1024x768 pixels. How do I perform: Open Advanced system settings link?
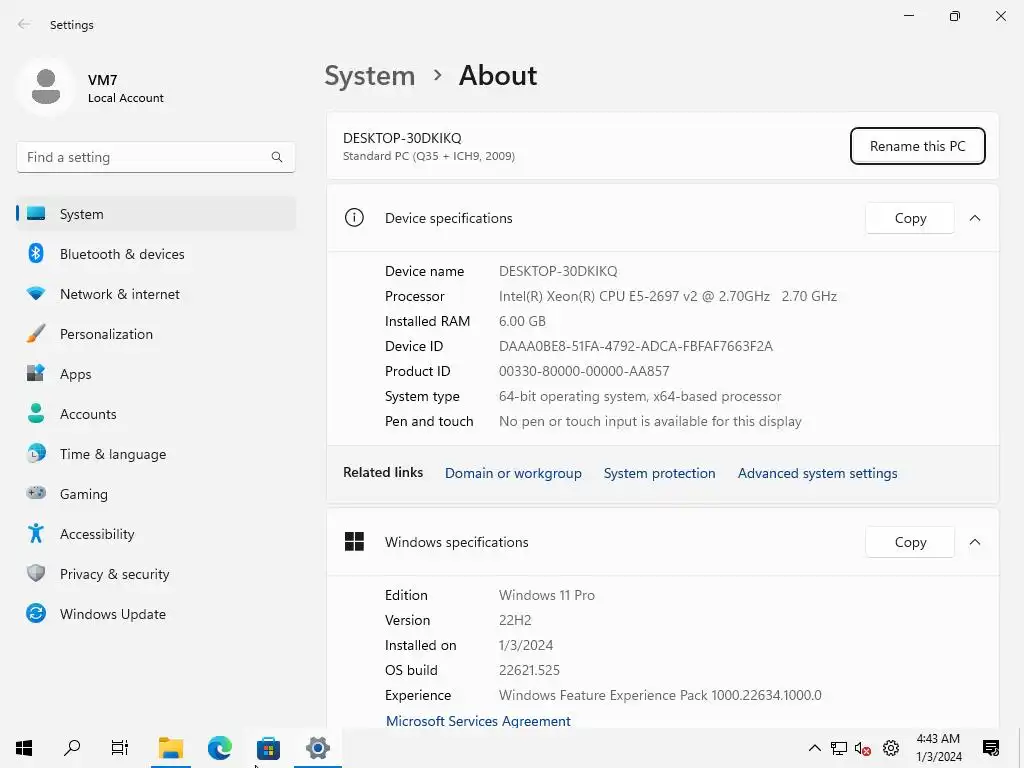pos(818,473)
